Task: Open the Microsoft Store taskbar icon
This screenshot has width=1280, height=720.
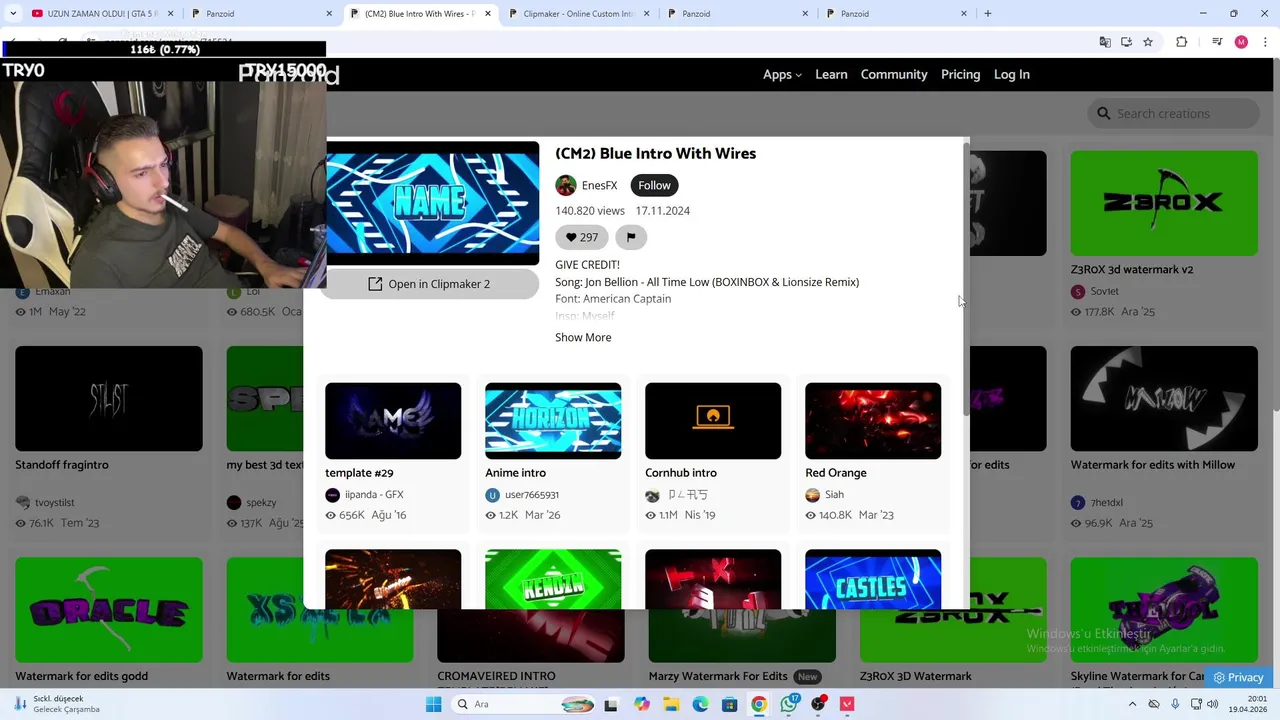Action: pos(730,704)
